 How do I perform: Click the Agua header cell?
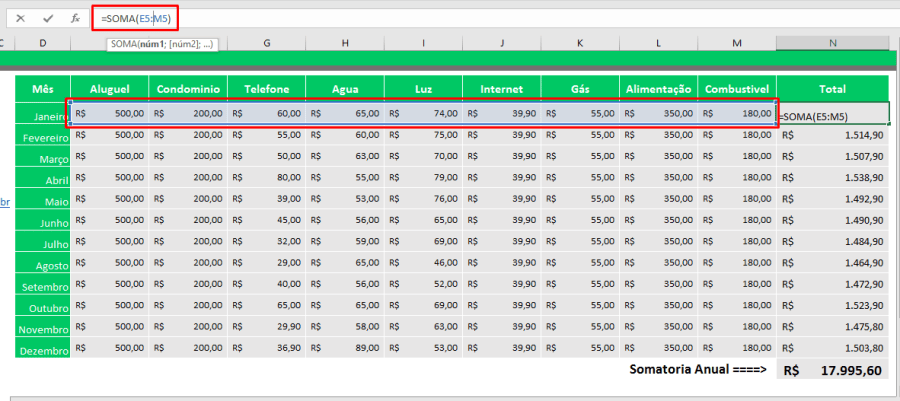[x=345, y=89]
